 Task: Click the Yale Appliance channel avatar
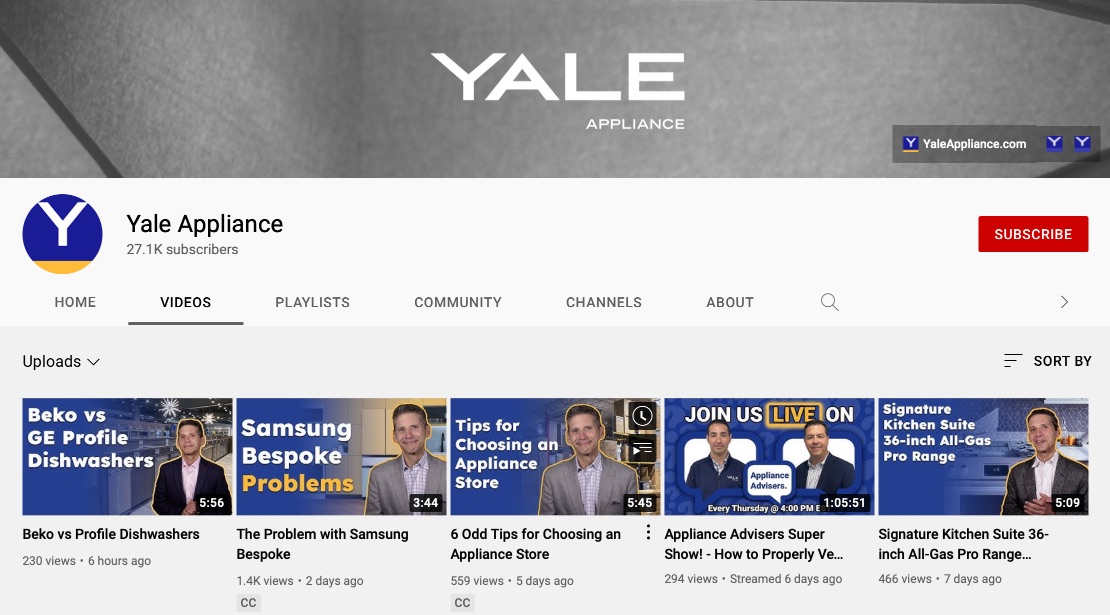click(x=62, y=234)
